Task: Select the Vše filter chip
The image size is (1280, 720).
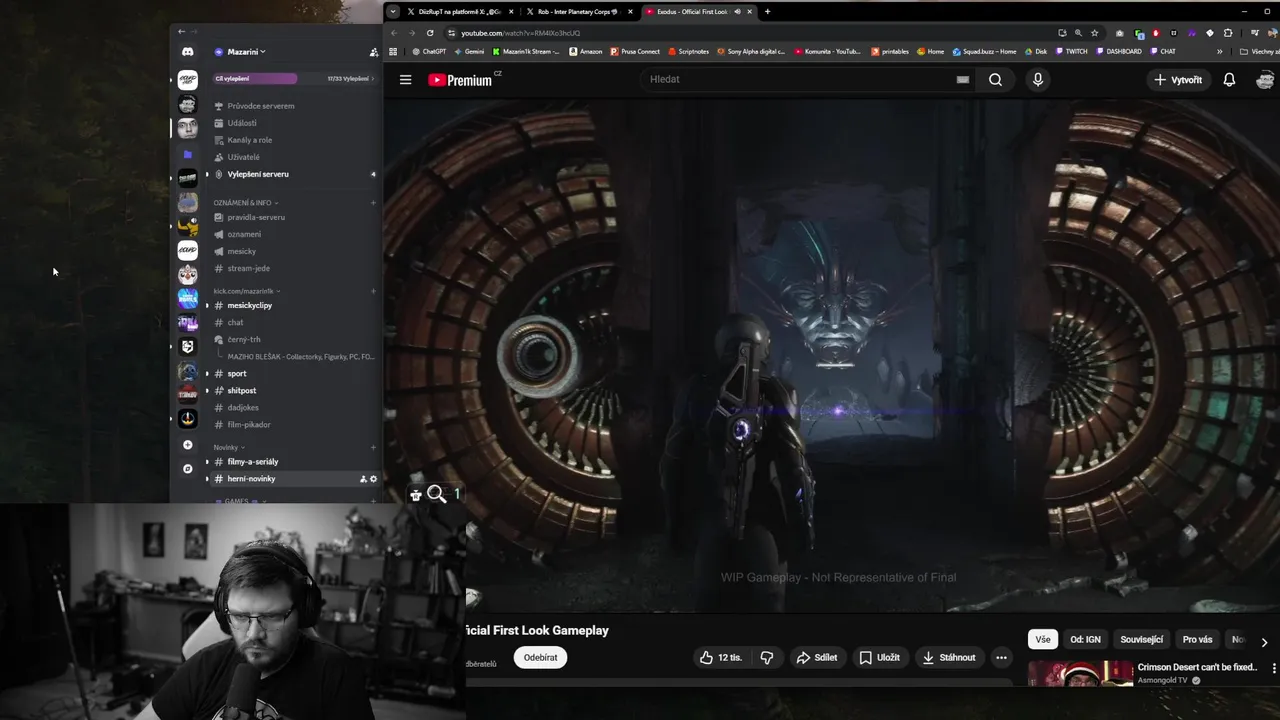Action: click(x=1043, y=640)
